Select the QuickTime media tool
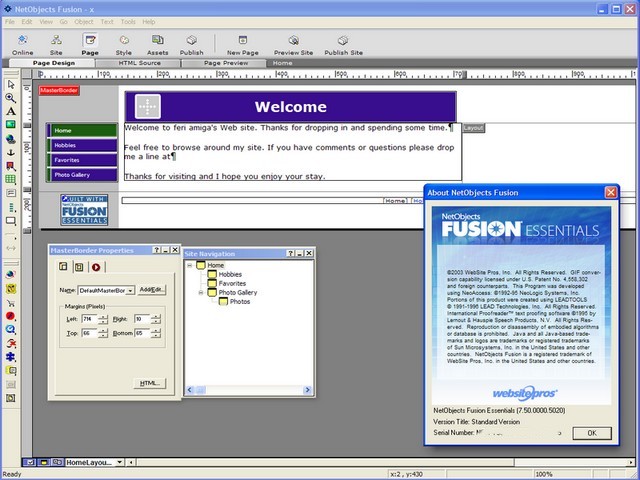Viewport: 640px width, 480px height. (11, 330)
